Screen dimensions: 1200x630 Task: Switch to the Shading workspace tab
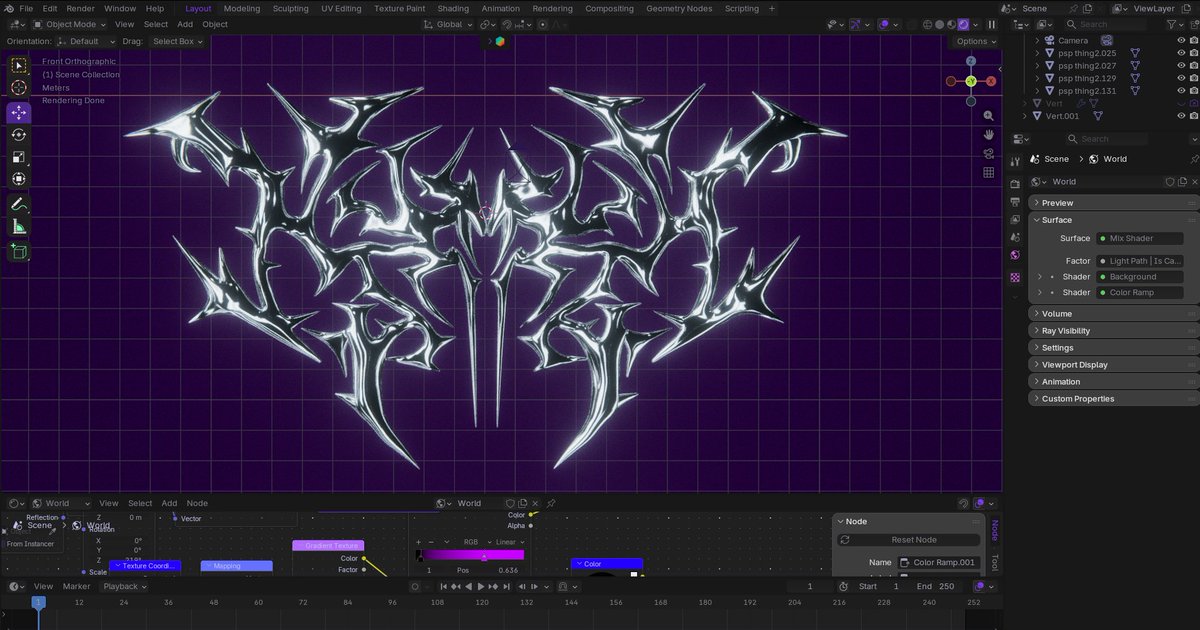(453, 8)
